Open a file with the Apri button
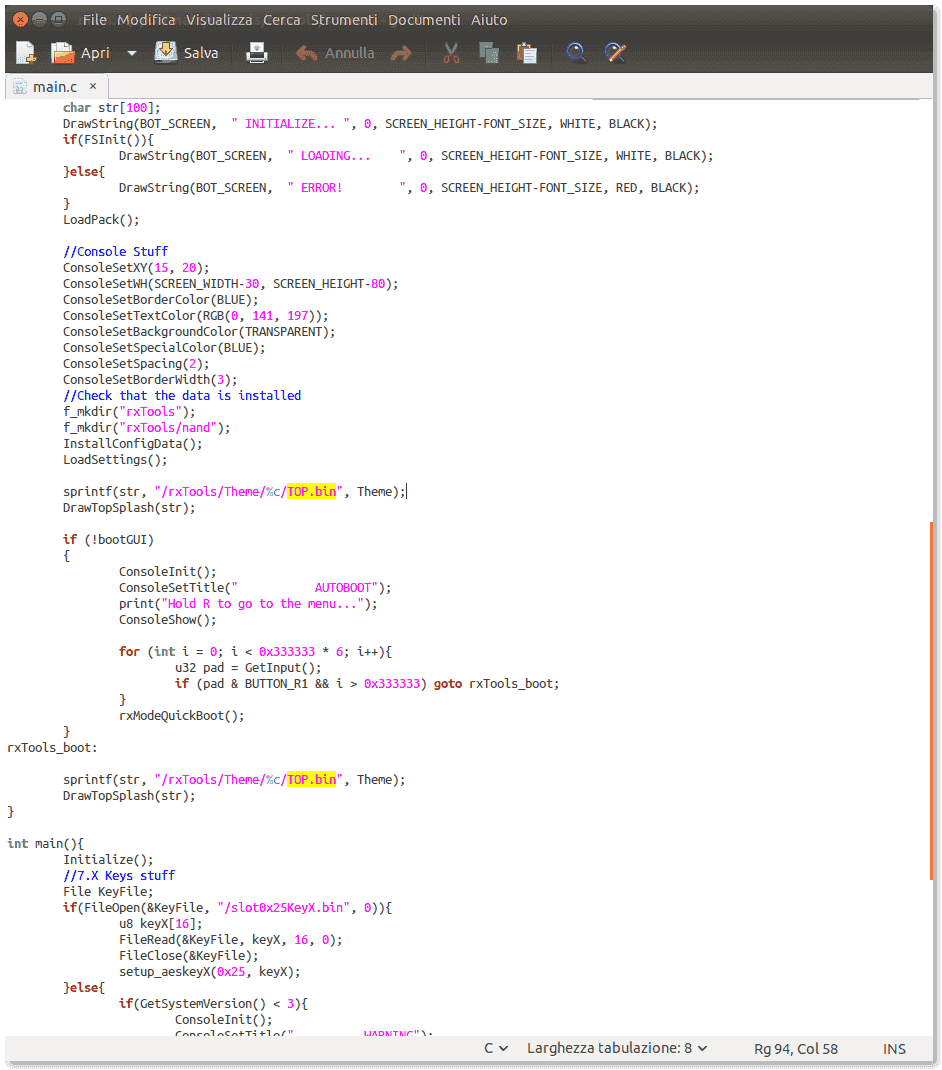The height and width of the screenshot is (1070, 942). pyautogui.click(x=81, y=53)
